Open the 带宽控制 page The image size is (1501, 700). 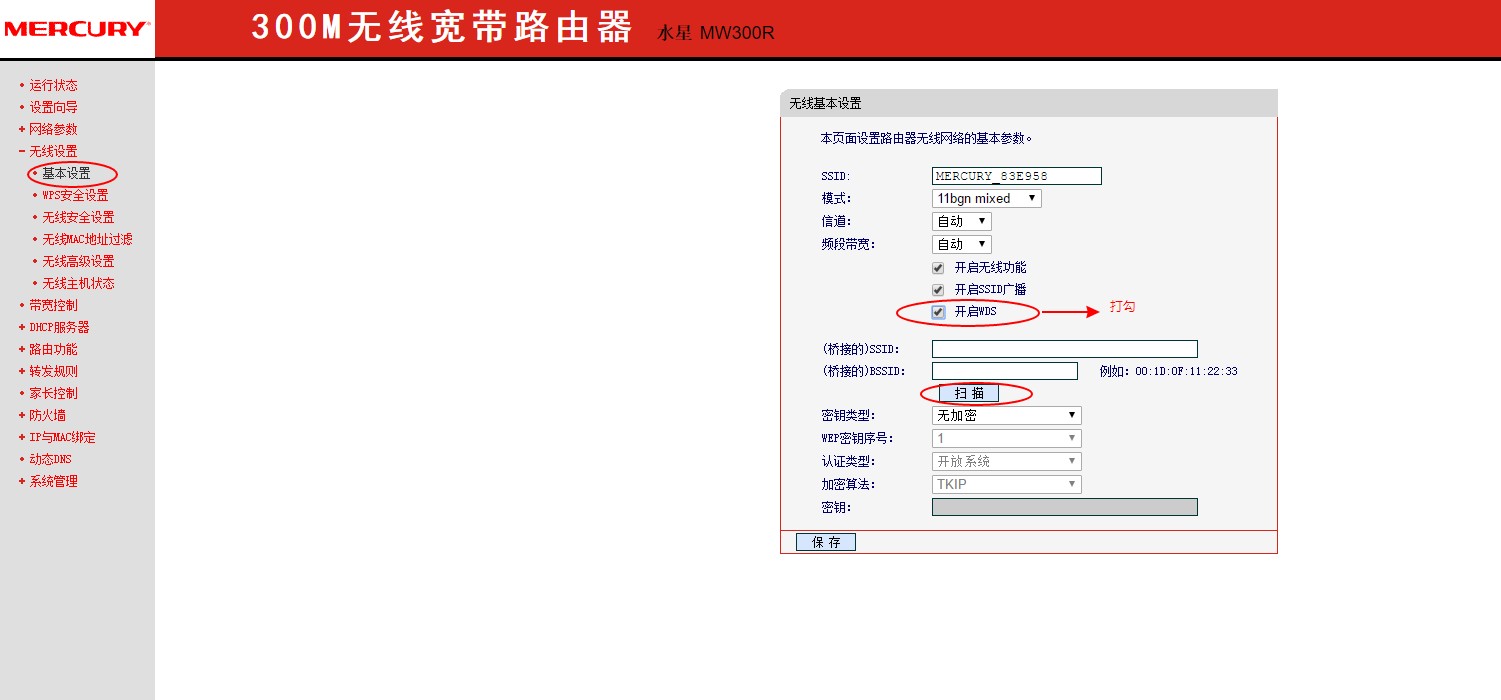point(52,305)
